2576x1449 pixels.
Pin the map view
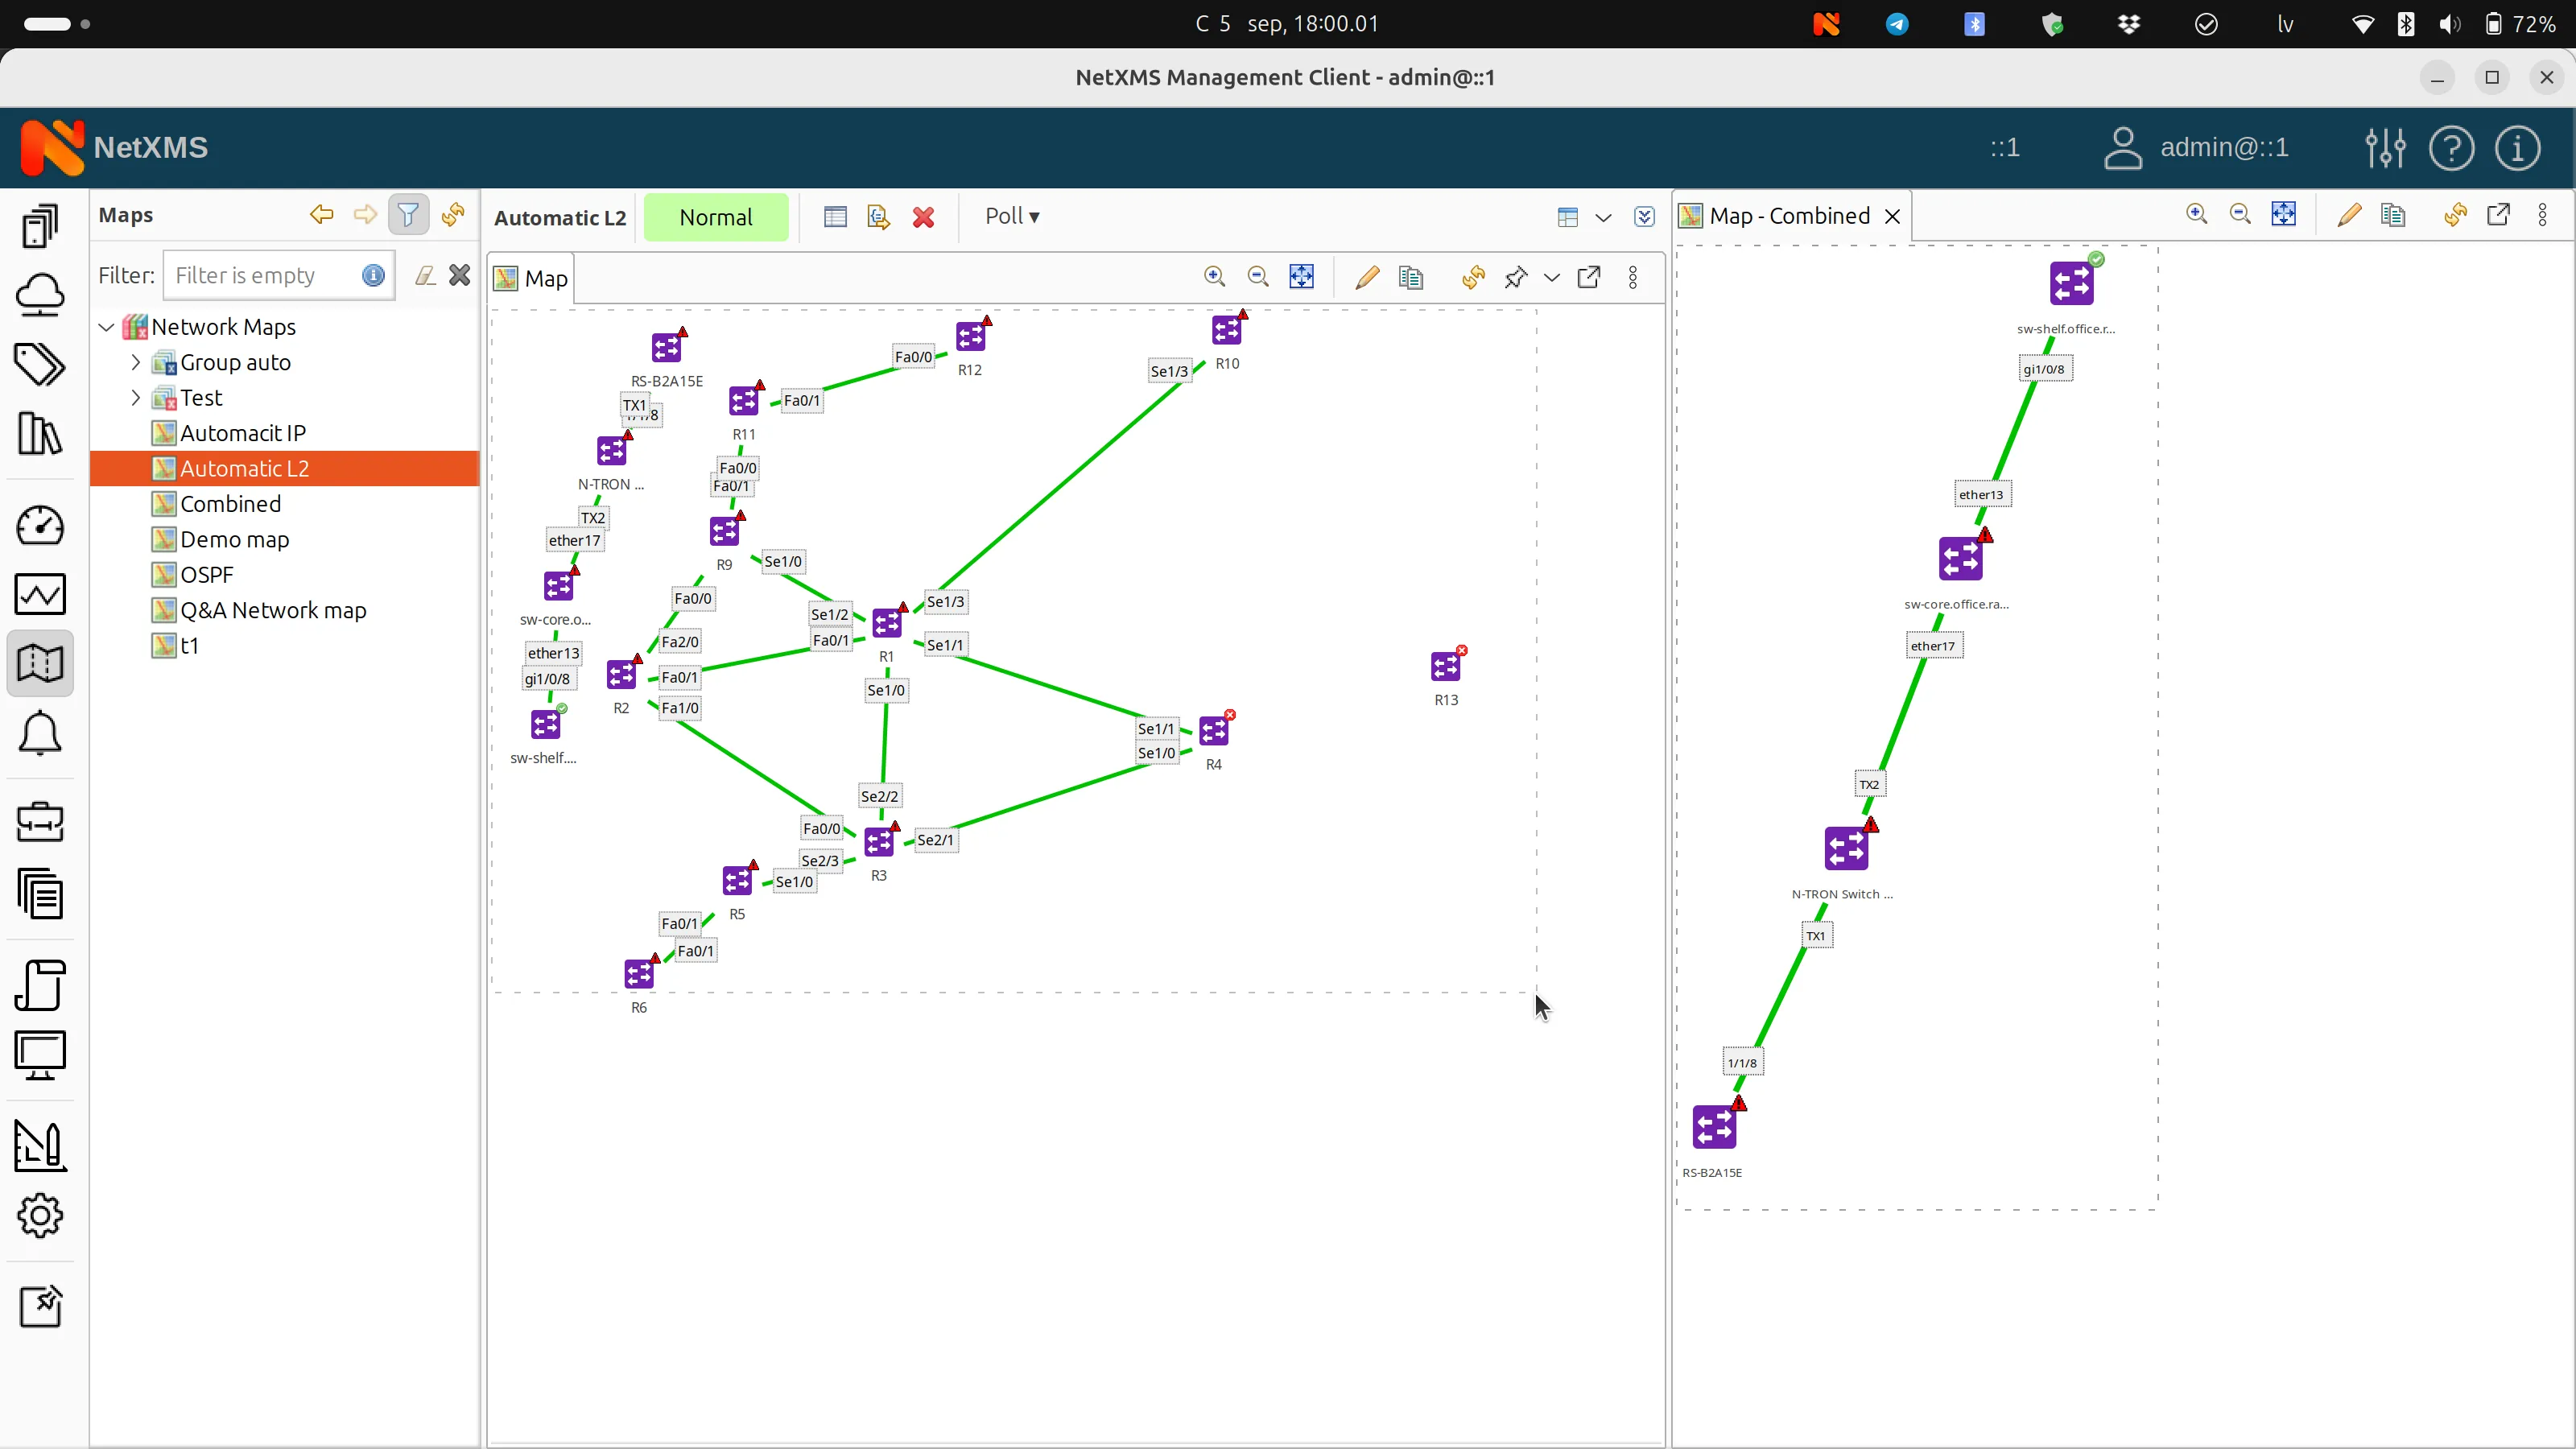coord(1516,277)
